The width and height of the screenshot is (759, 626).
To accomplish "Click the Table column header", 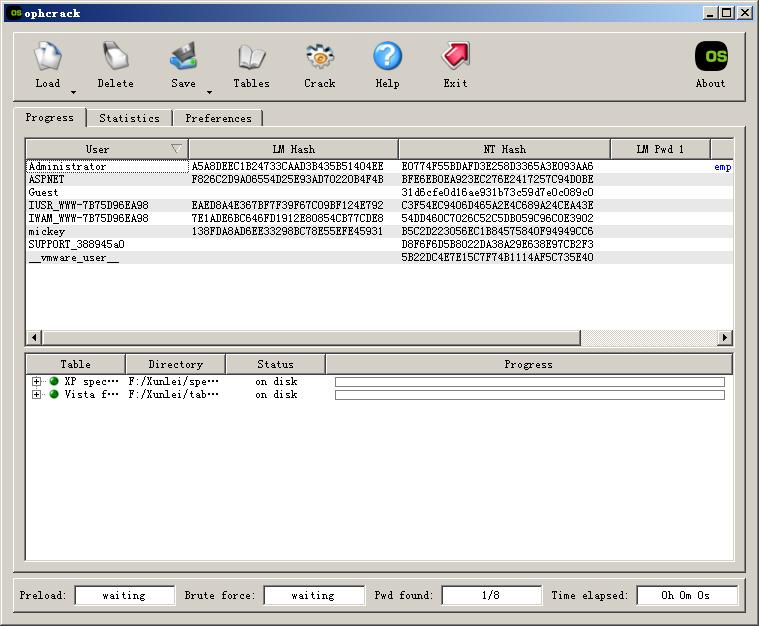I will pos(76,364).
